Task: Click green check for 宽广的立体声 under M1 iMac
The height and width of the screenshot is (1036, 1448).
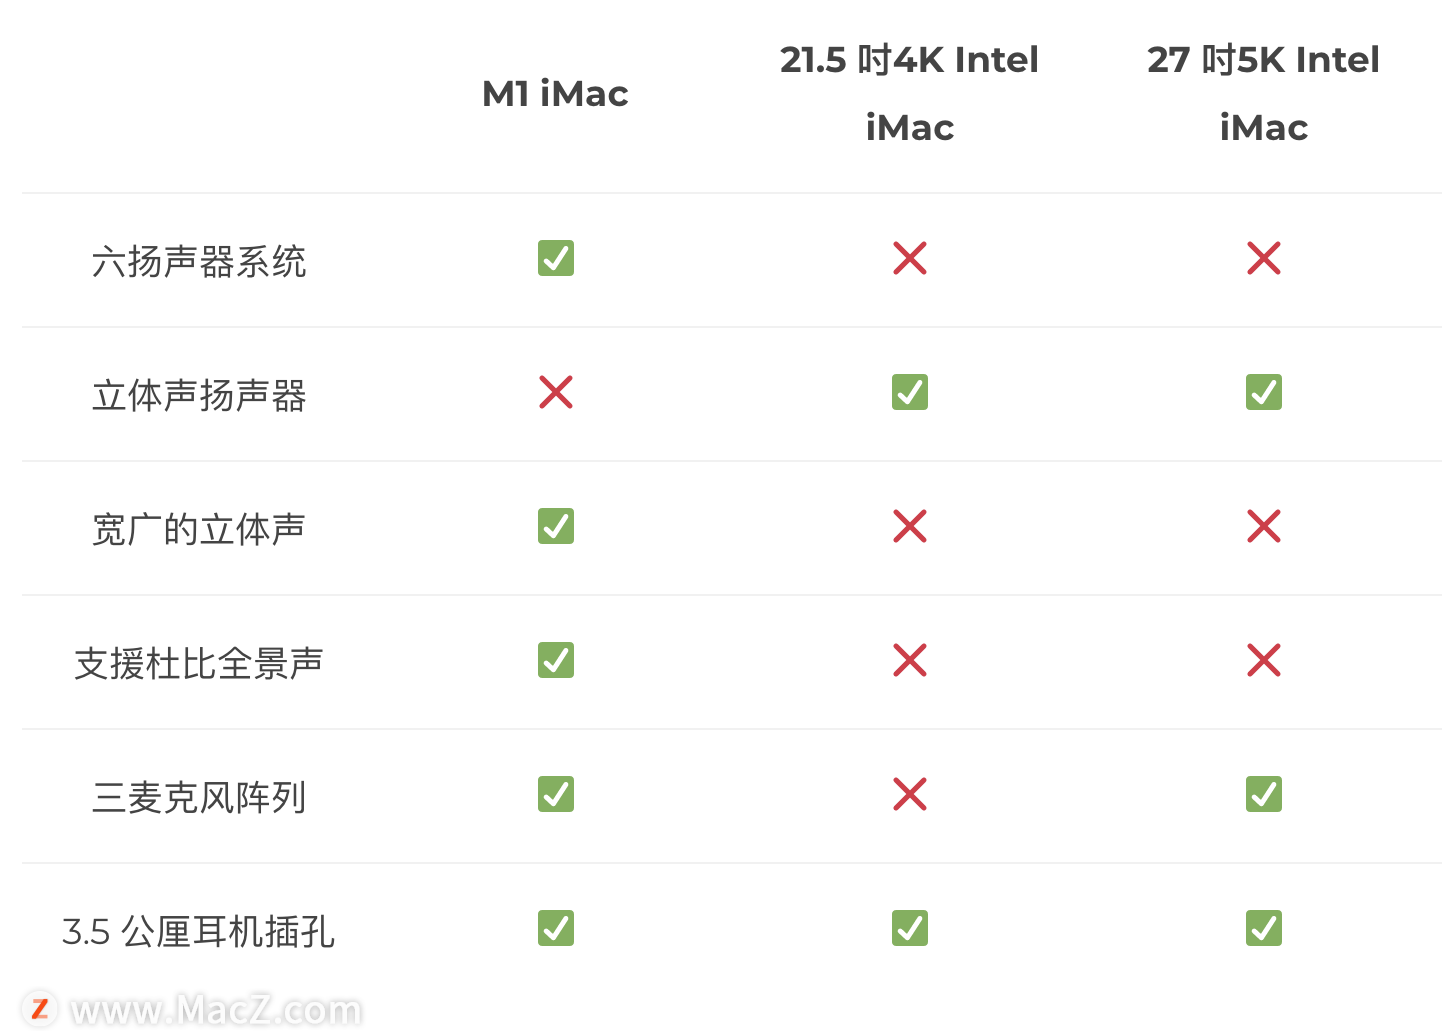Action: tap(556, 526)
